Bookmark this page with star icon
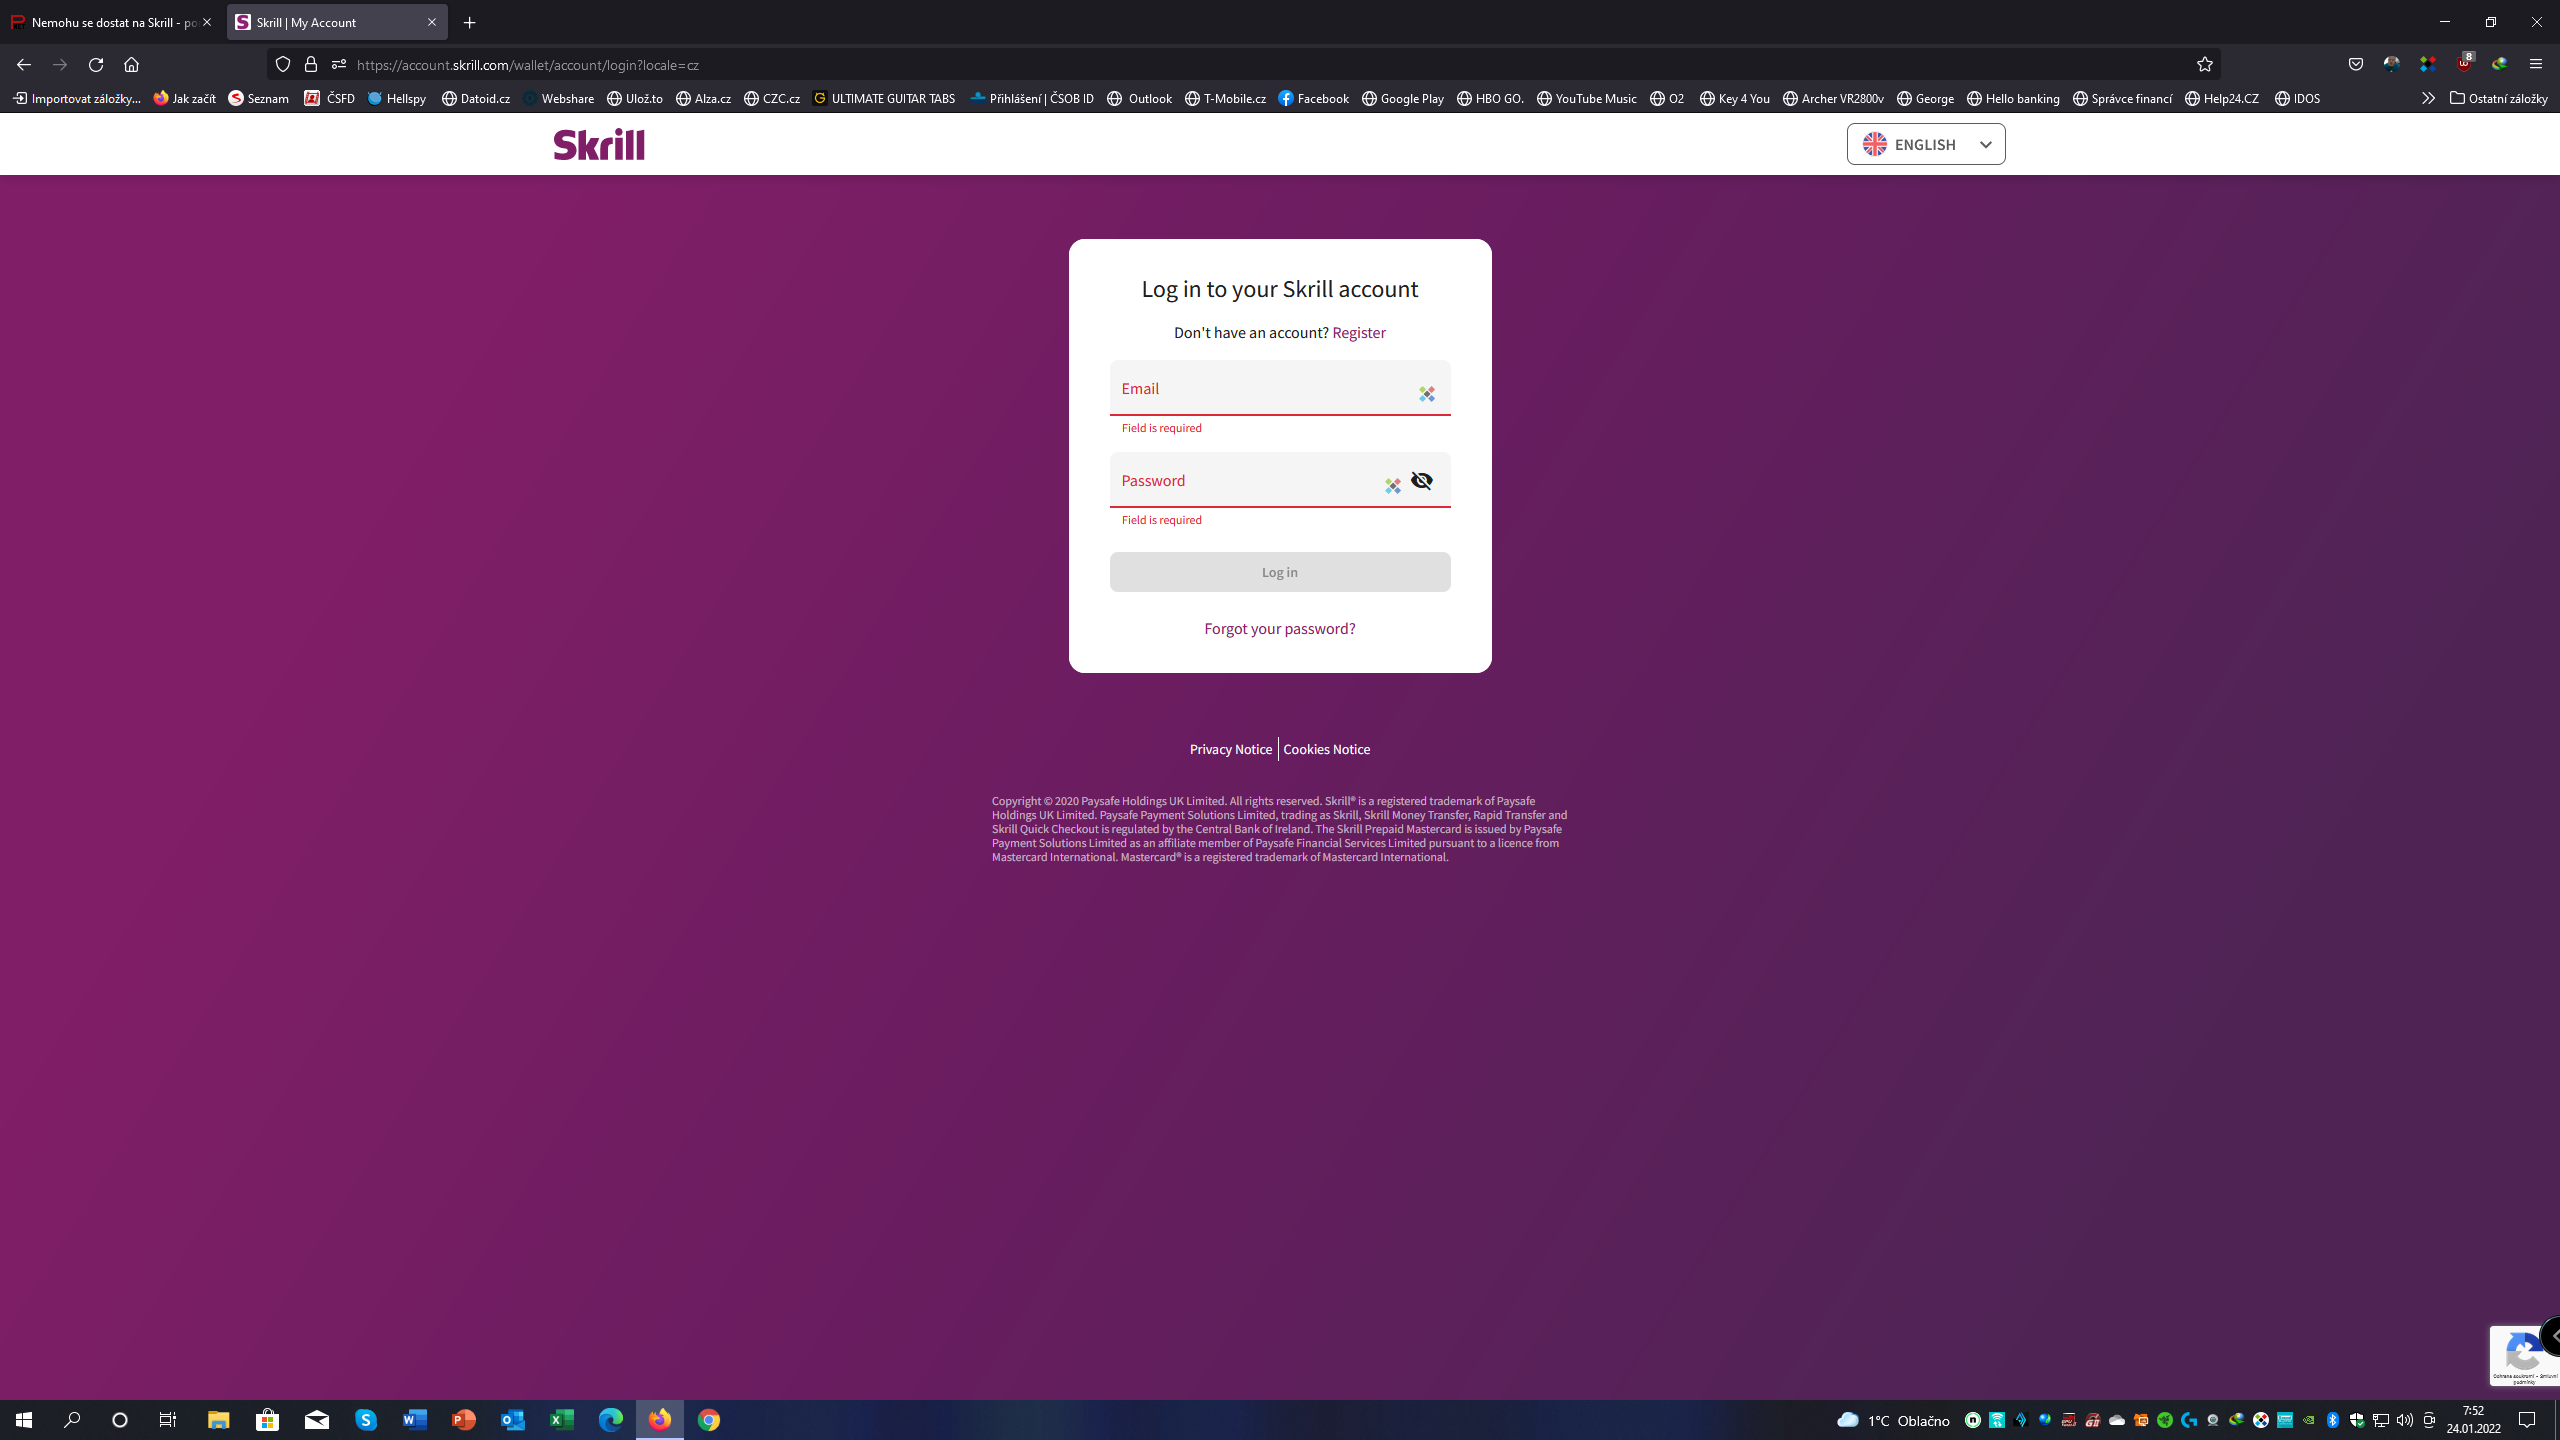 pos(2204,64)
